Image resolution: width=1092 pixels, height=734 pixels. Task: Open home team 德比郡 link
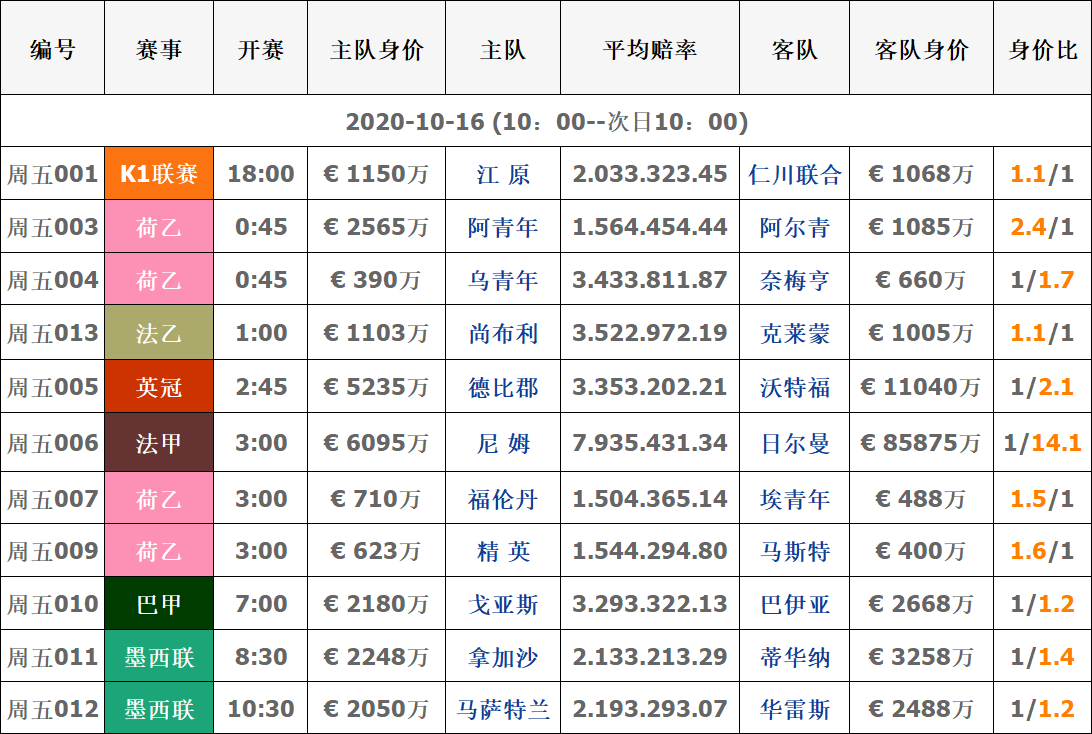click(x=503, y=386)
